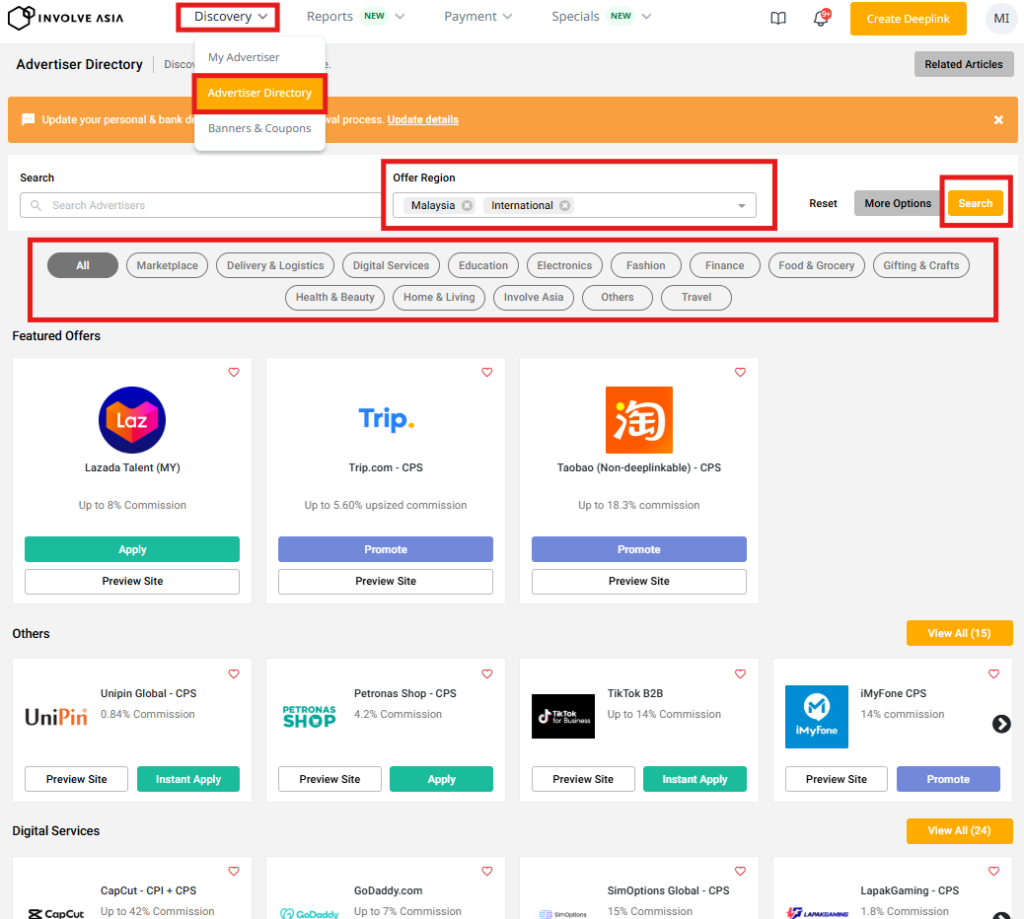Viewport: 1024px width, 919px height.
Task: Expand the Offer Region dropdown arrow
Action: [x=742, y=206]
